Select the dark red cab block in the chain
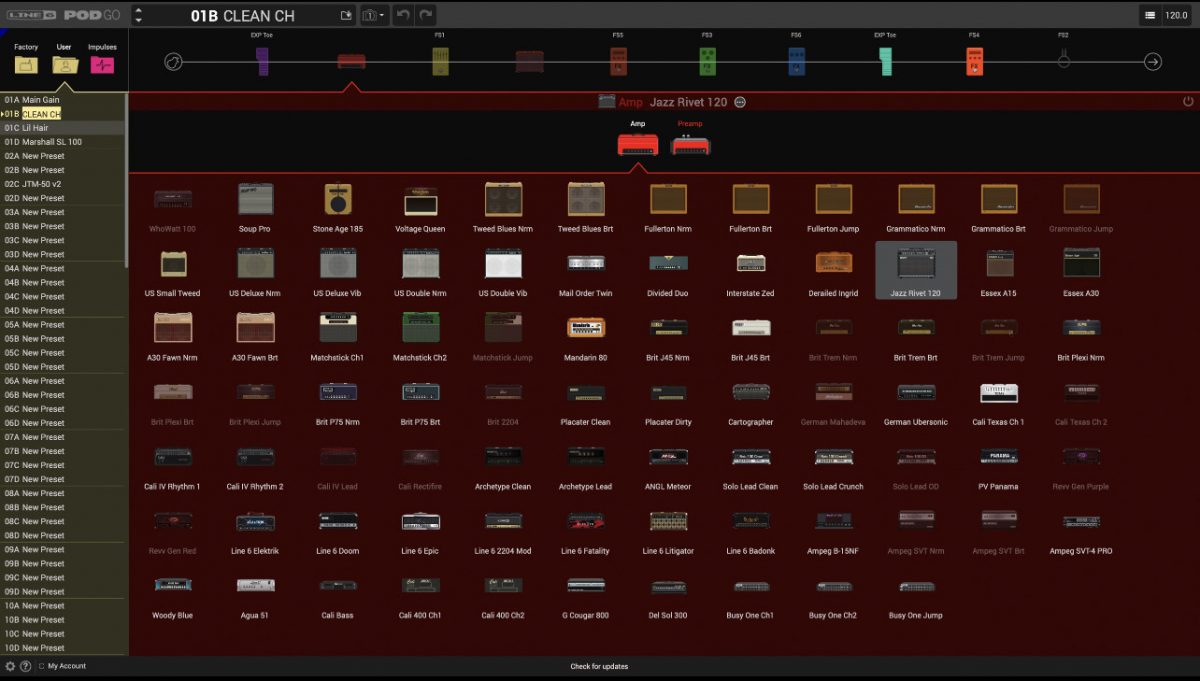1200x681 pixels. (x=529, y=62)
